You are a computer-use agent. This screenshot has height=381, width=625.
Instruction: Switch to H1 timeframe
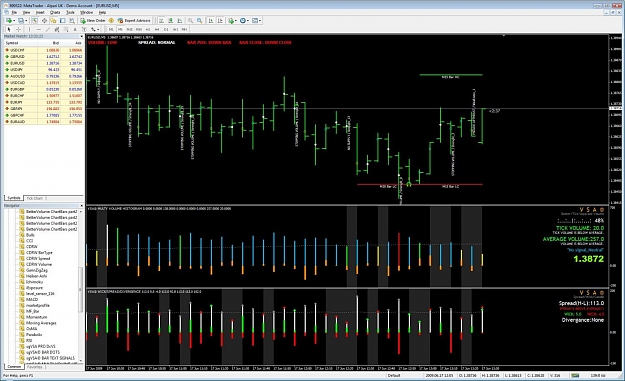148,29
